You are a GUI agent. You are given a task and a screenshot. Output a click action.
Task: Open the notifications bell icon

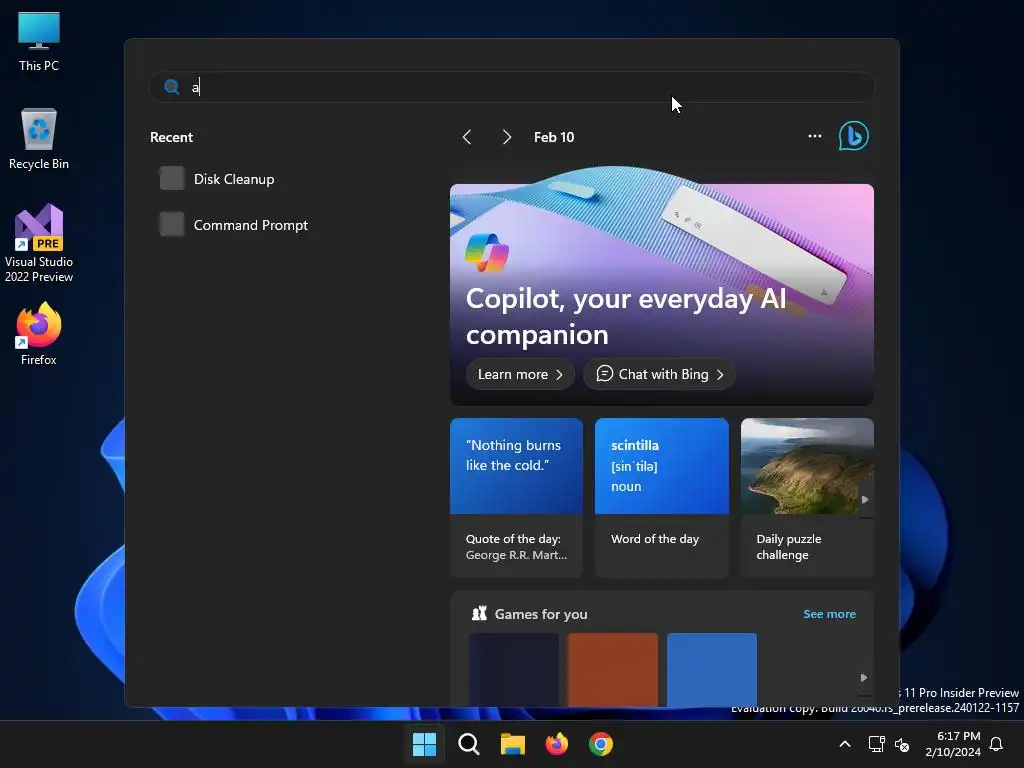click(x=996, y=744)
